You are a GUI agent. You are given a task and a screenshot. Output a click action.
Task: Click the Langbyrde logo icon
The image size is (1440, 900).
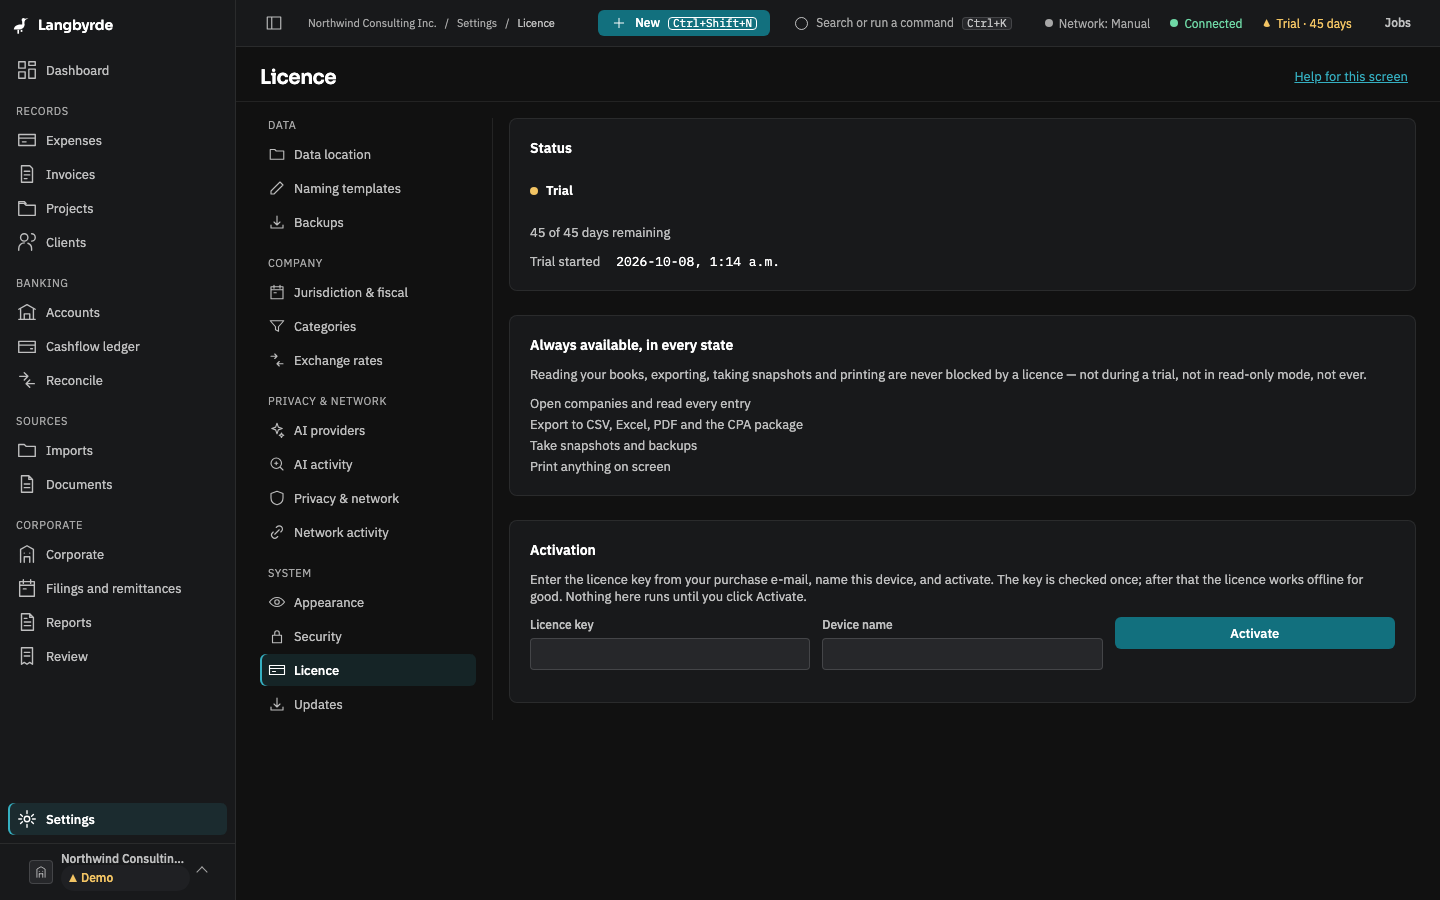[21, 25]
